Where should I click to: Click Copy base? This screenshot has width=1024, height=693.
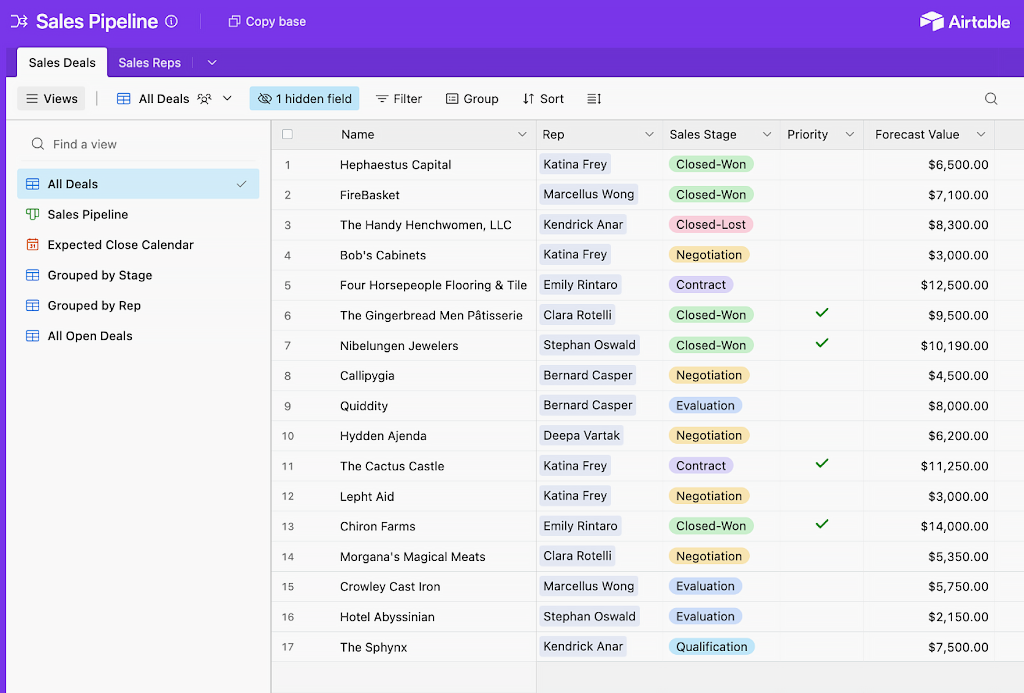[267, 22]
